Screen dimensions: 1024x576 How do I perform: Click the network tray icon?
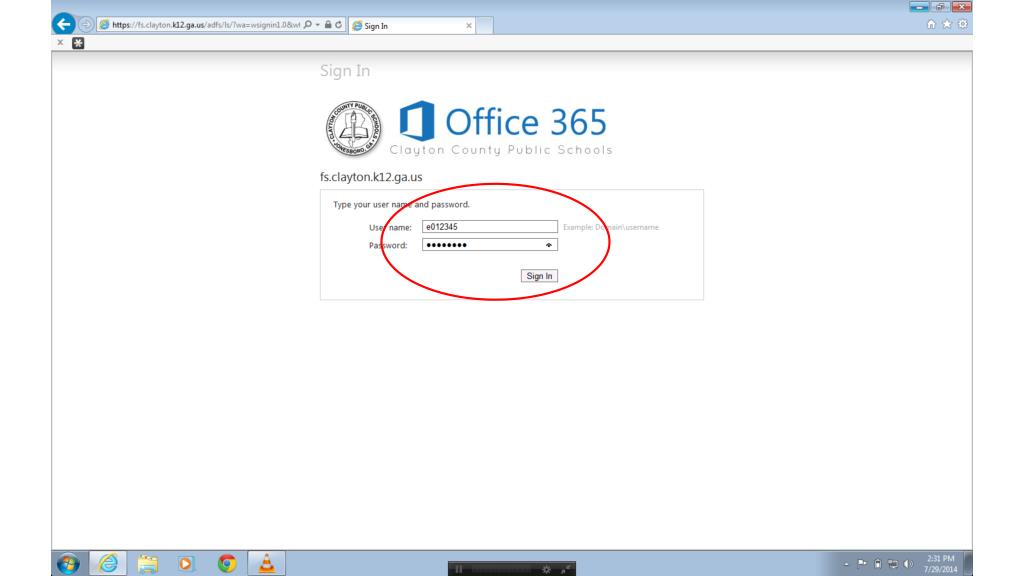[893, 564]
